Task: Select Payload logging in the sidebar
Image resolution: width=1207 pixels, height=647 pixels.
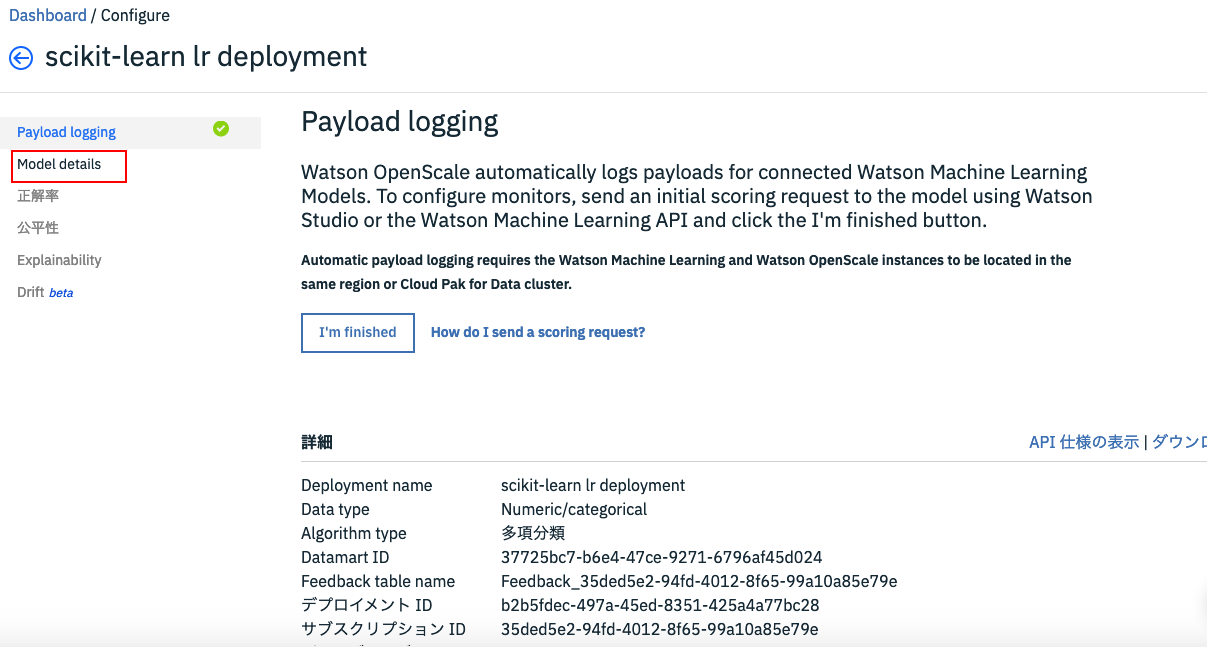Action: click(66, 132)
